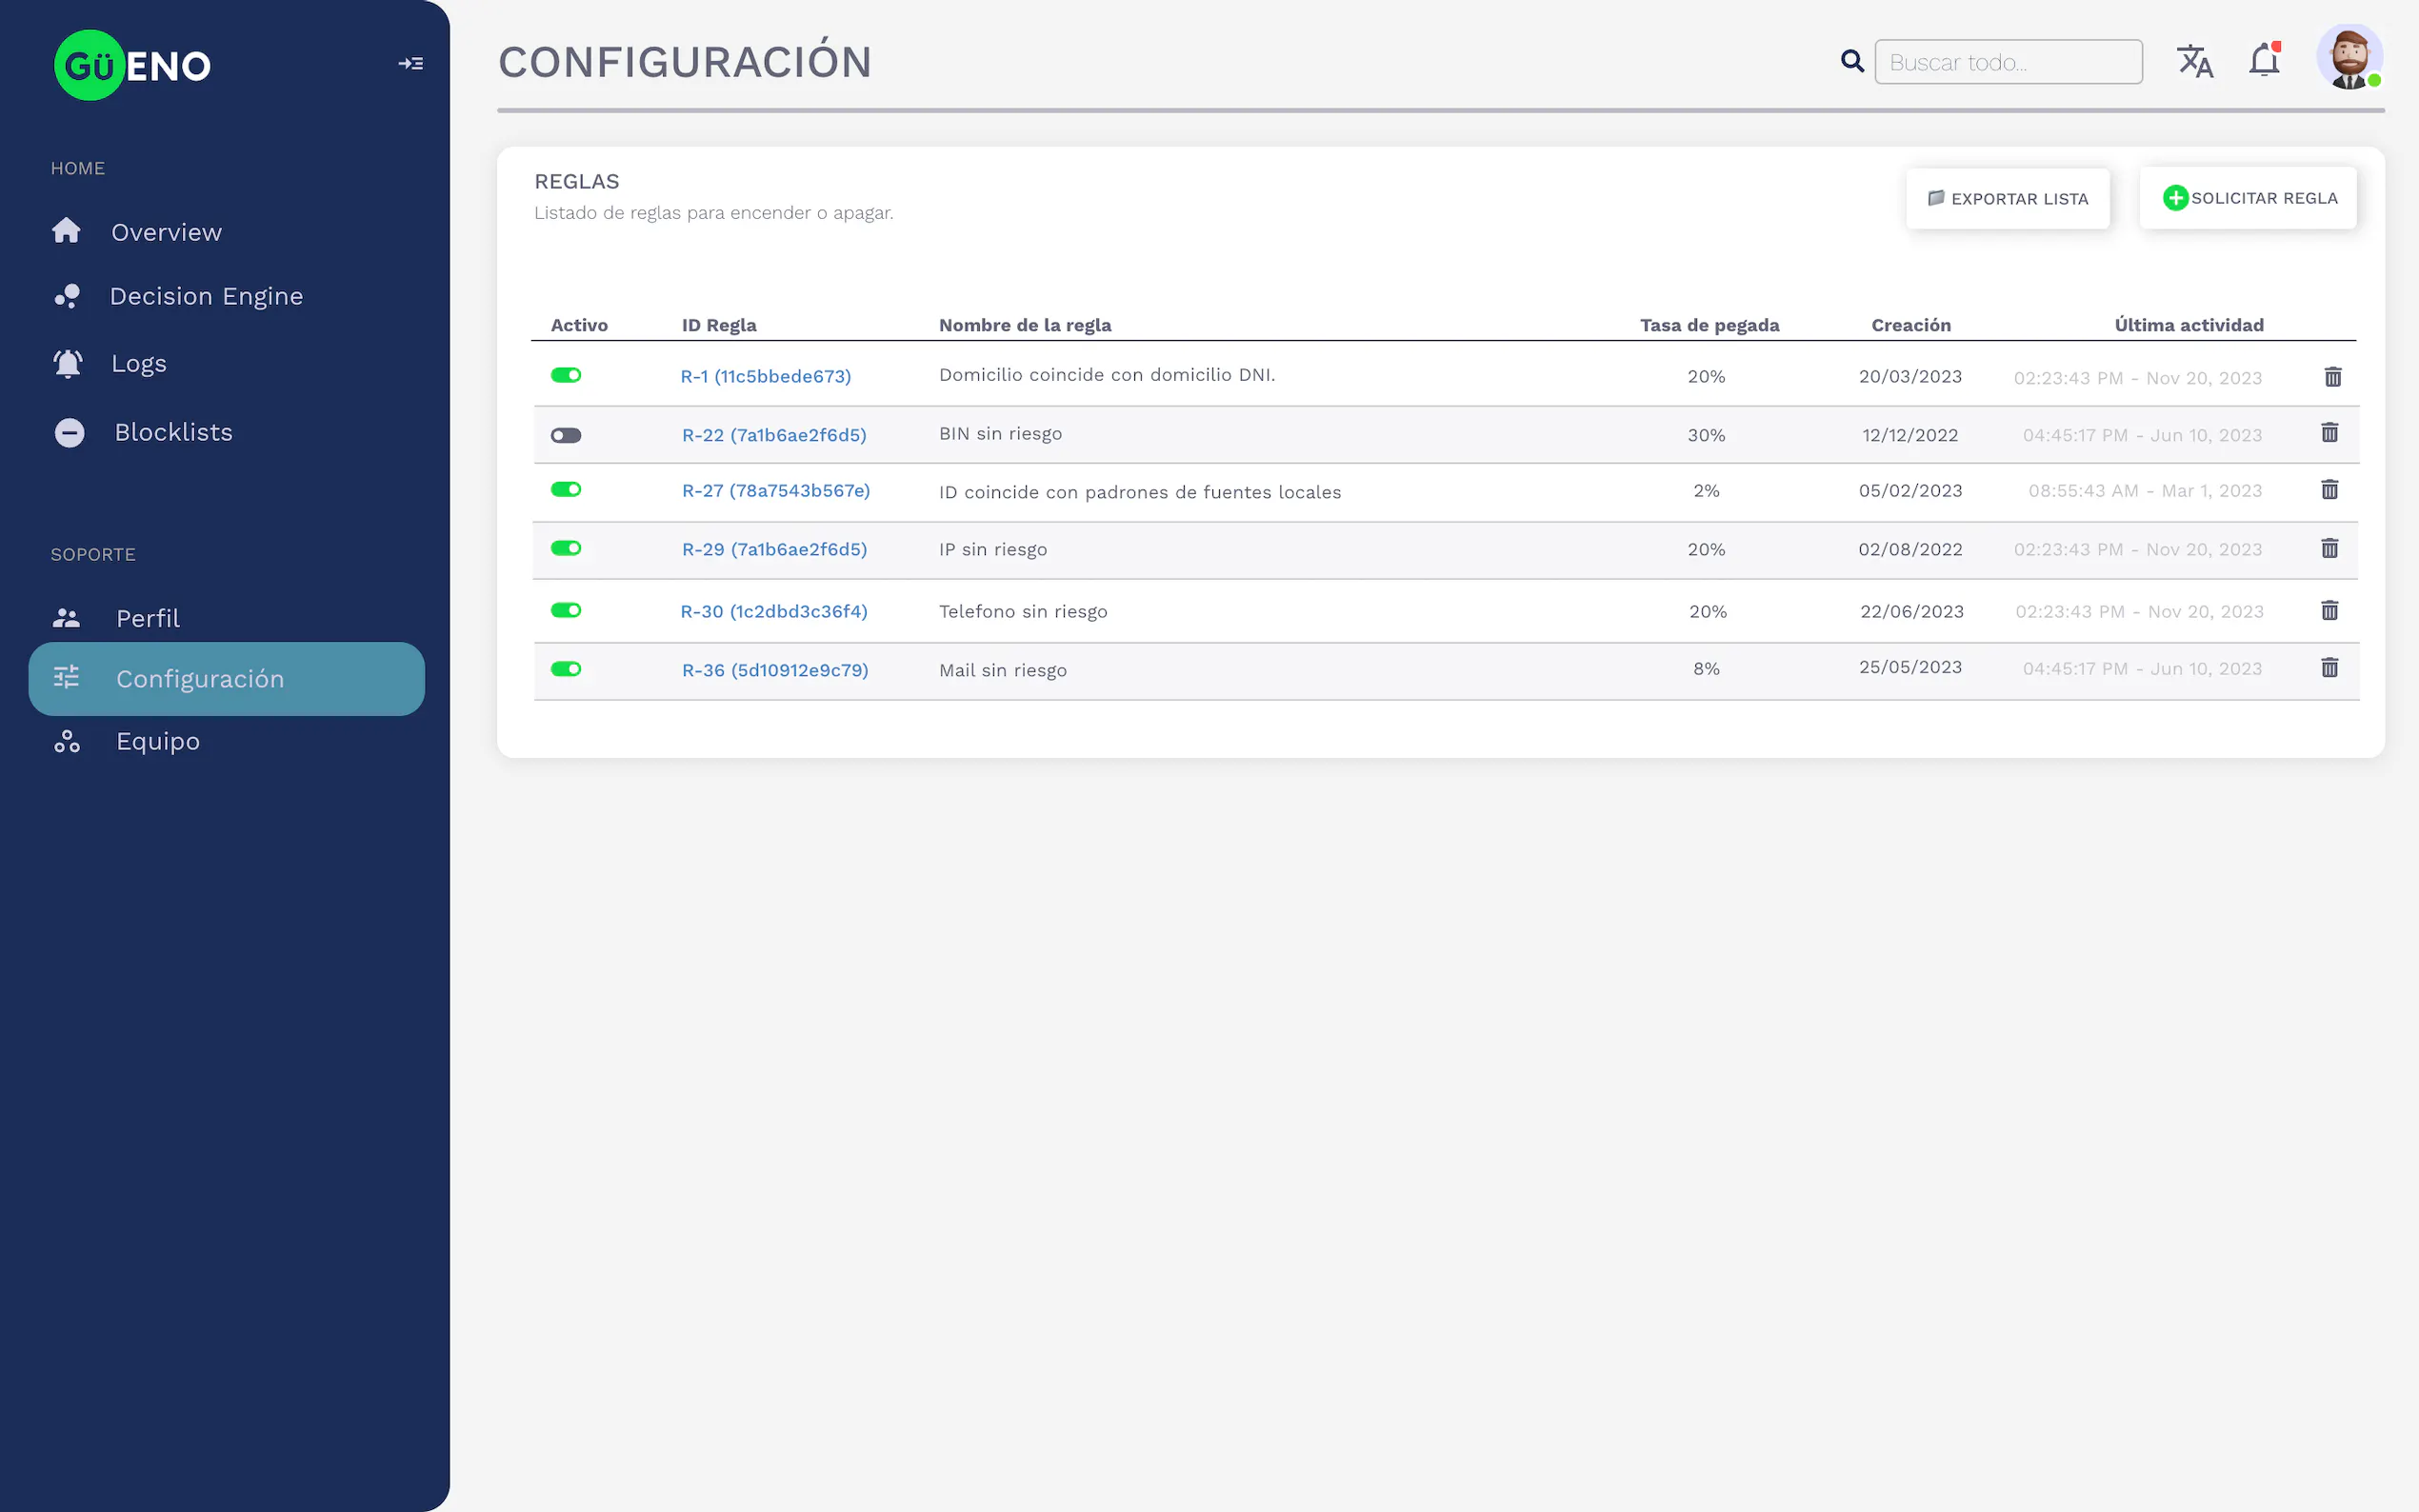Open rule link R-22 (7a1b6ae2f6d5)
This screenshot has height=1512, width=2419.
pos(774,435)
